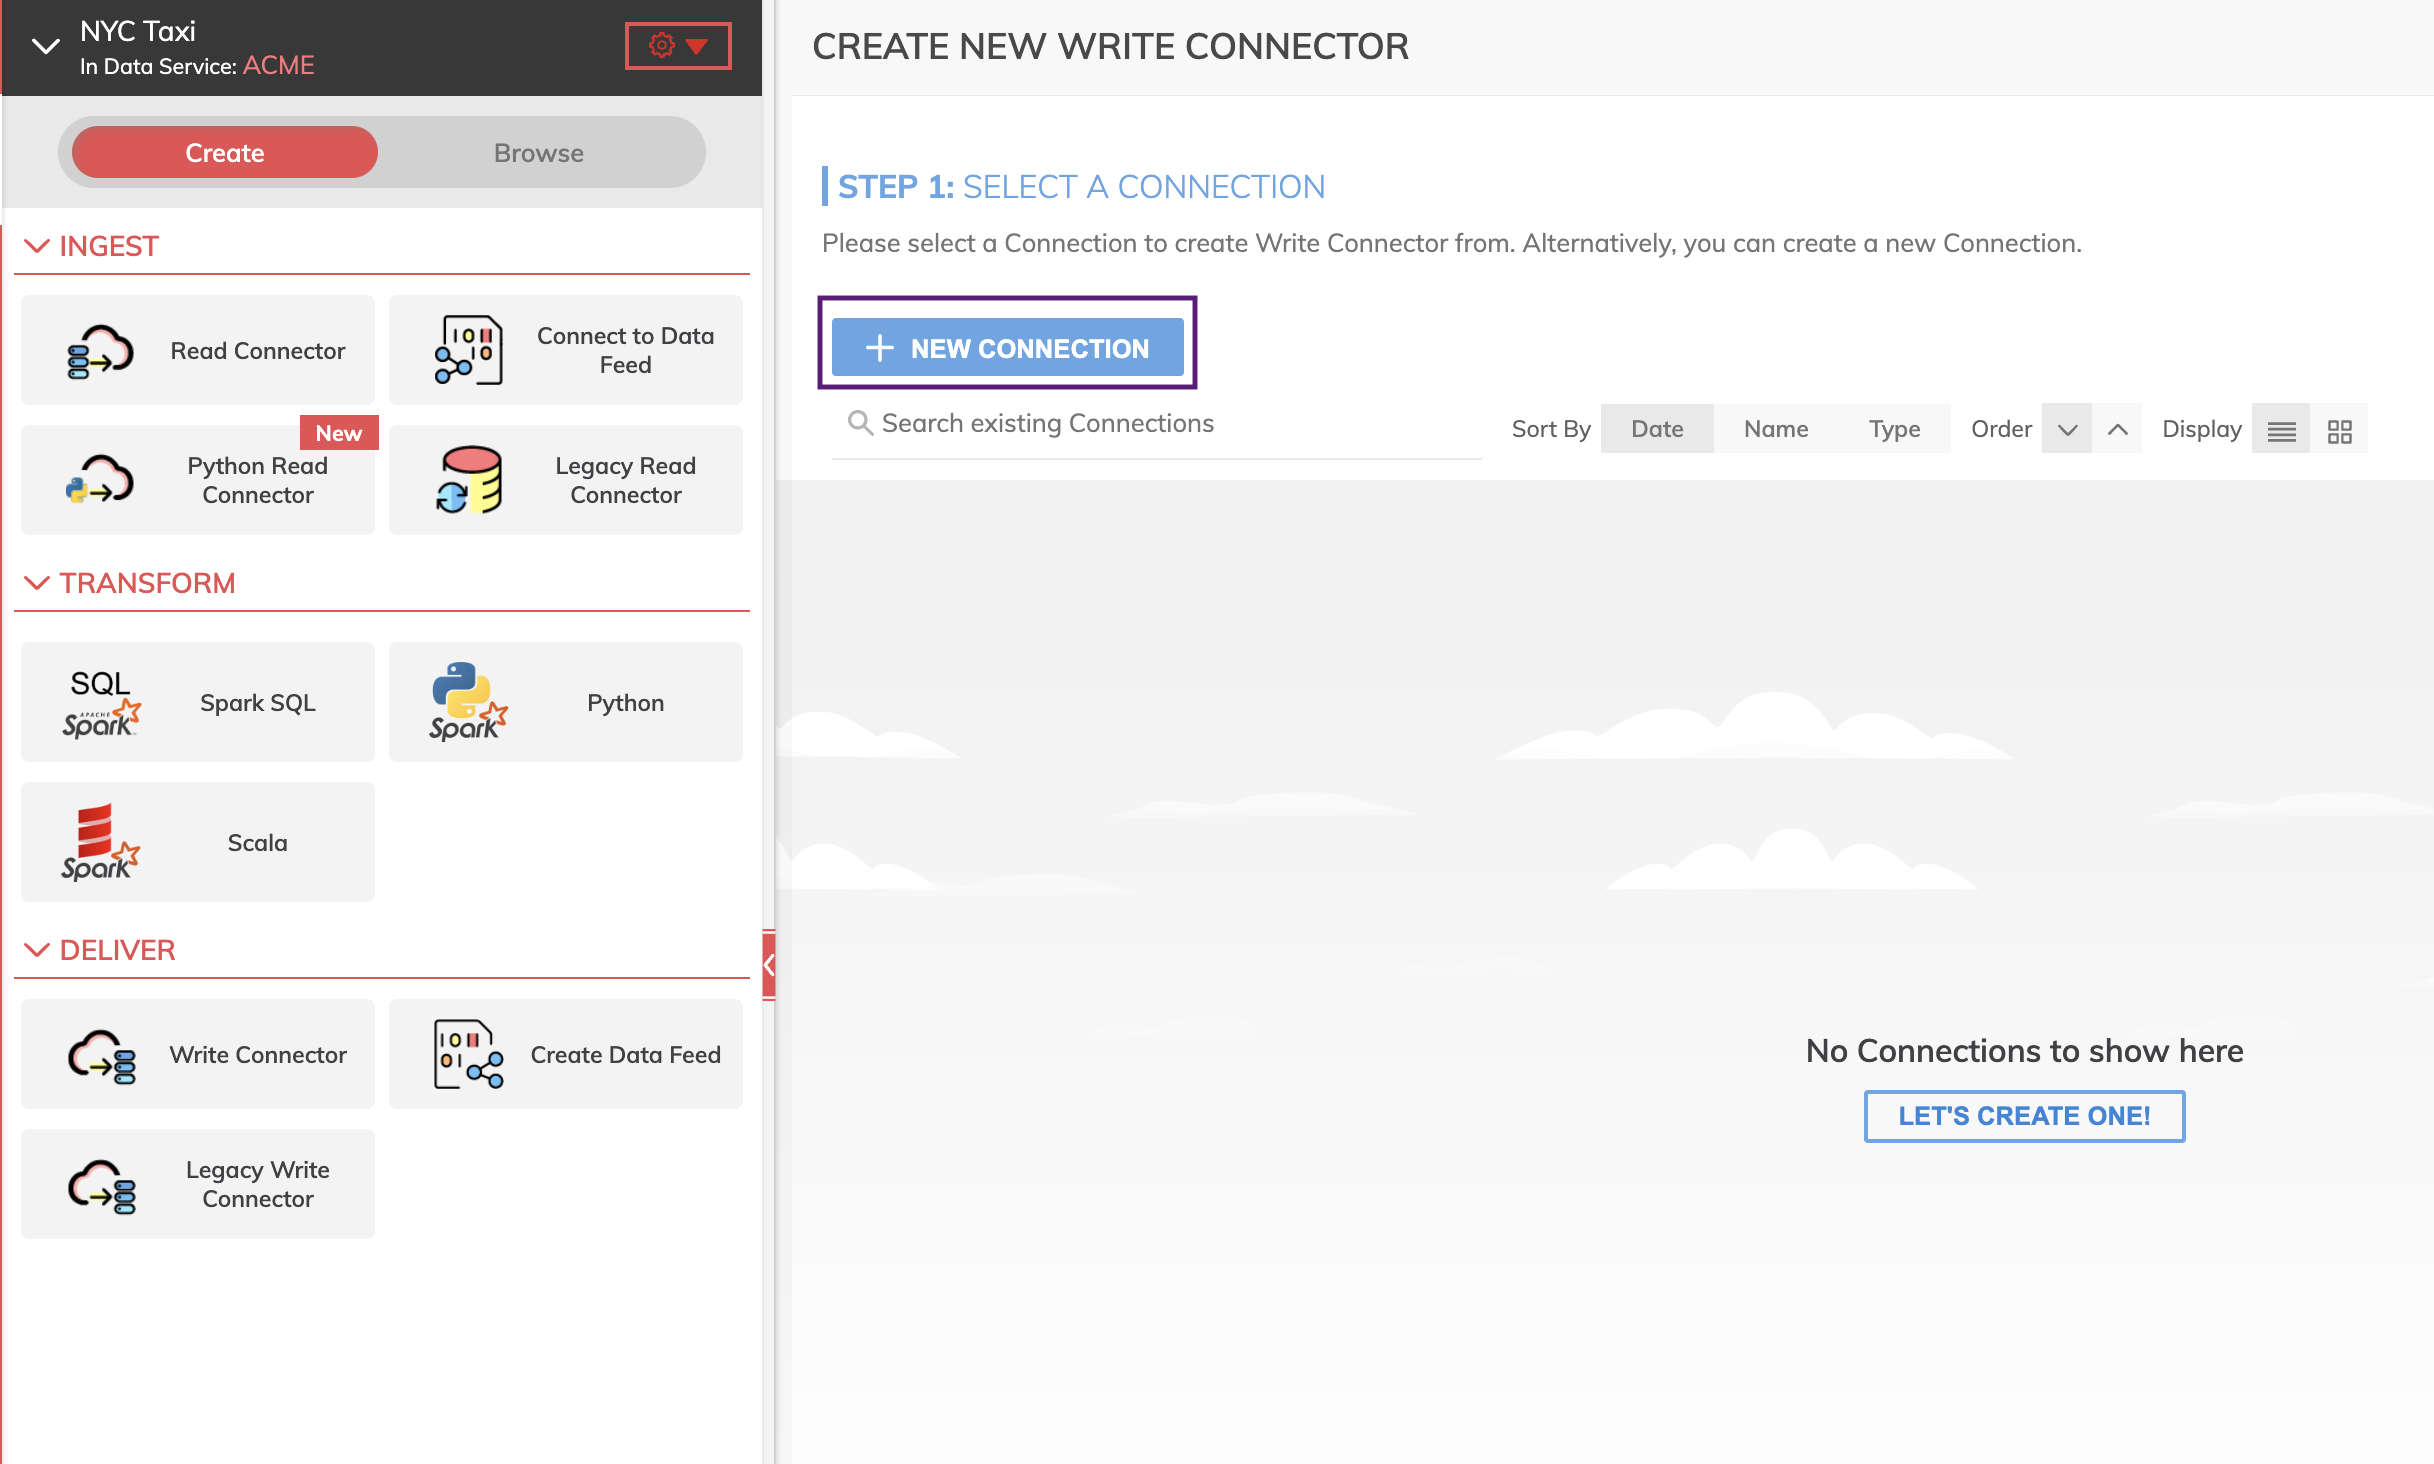Switch display to list view
This screenshot has height=1464, width=2434.
[x=2281, y=430]
